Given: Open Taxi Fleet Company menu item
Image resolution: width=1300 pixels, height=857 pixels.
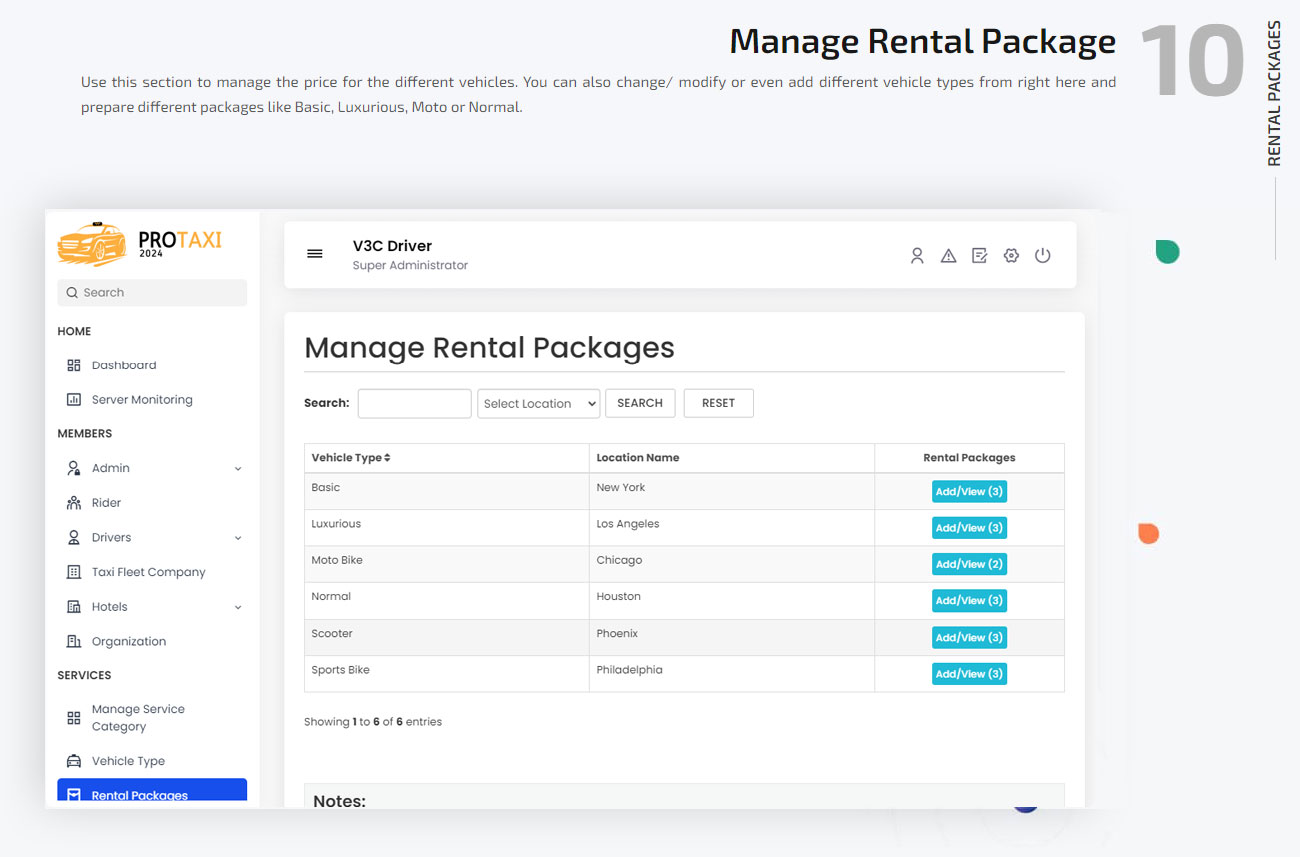Looking at the screenshot, I should click(148, 572).
